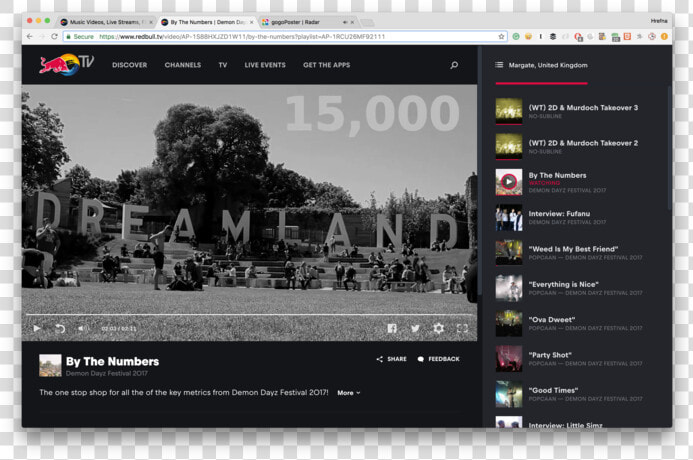Screen dimensions: 693x460
Task: Click Demon Dayz Festival 2017 subtitle
Action: (107, 373)
